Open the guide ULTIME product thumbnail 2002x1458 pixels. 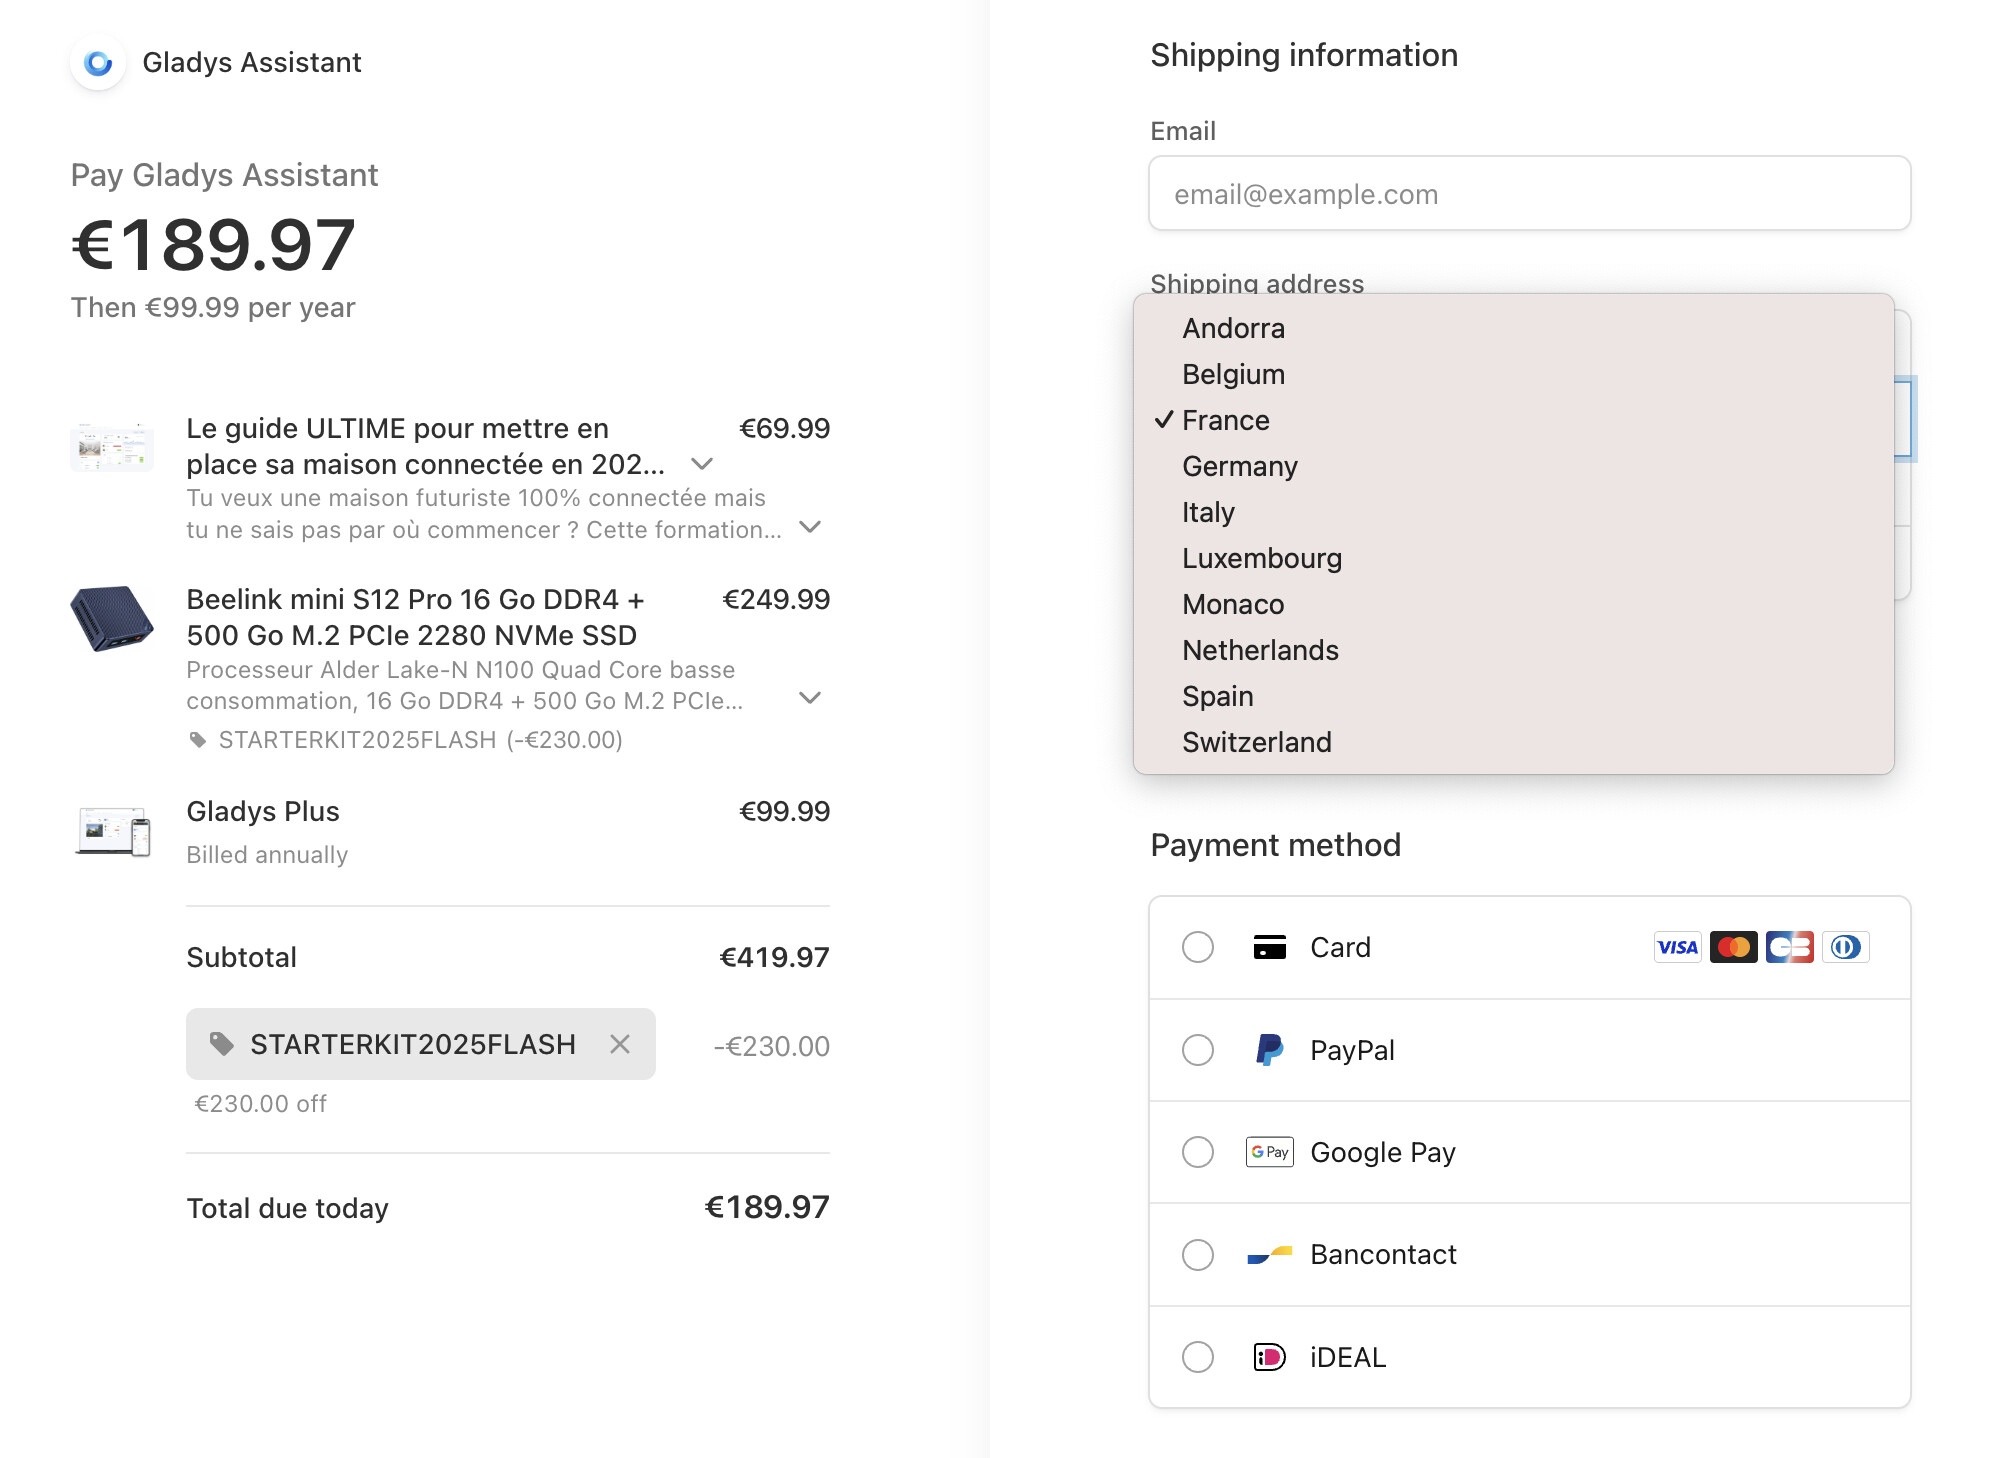[112, 447]
